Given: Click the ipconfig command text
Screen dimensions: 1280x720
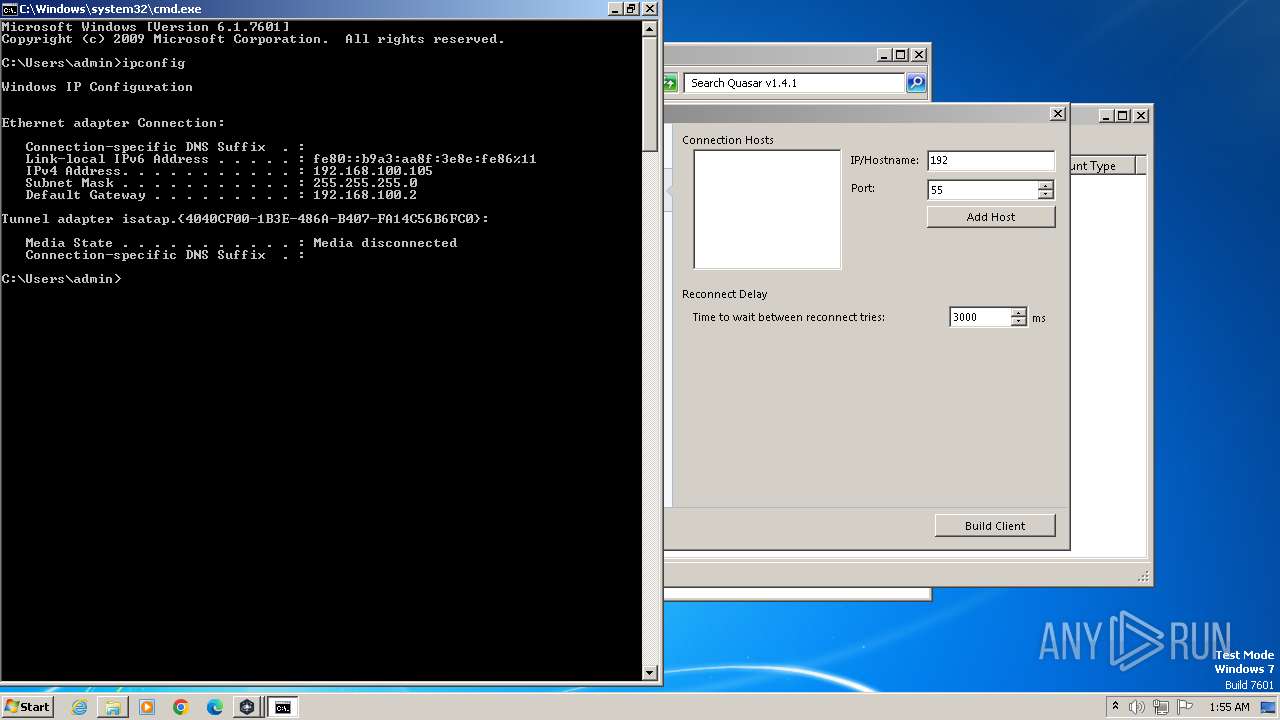Looking at the screenshot, I should [153, 63].
